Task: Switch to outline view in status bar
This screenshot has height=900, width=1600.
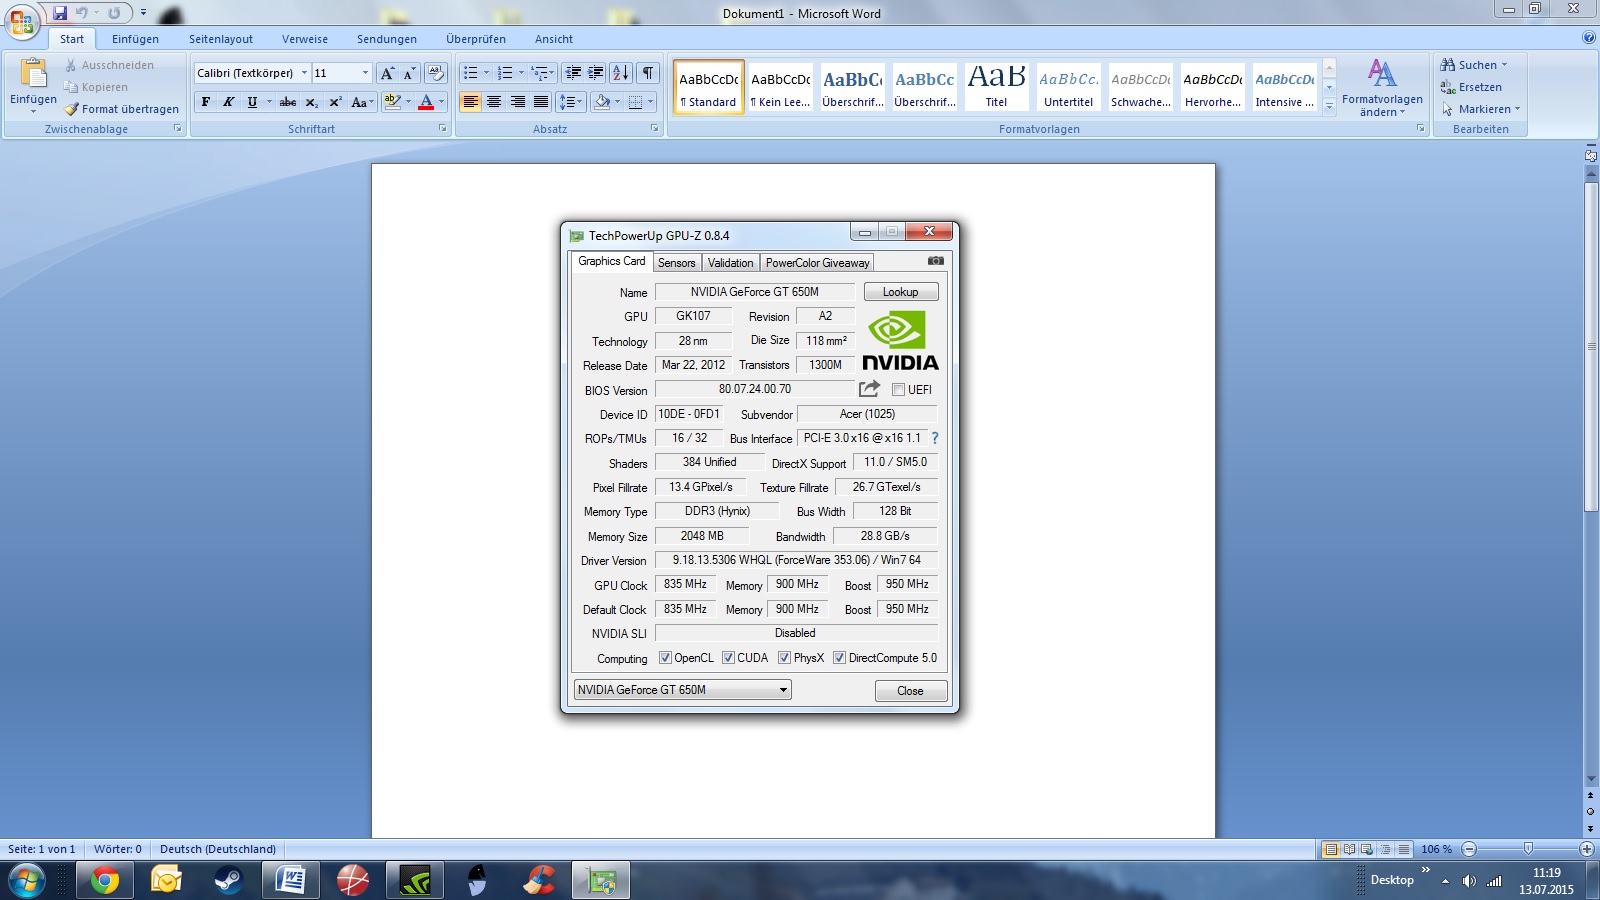Action: coord(1385,849)
